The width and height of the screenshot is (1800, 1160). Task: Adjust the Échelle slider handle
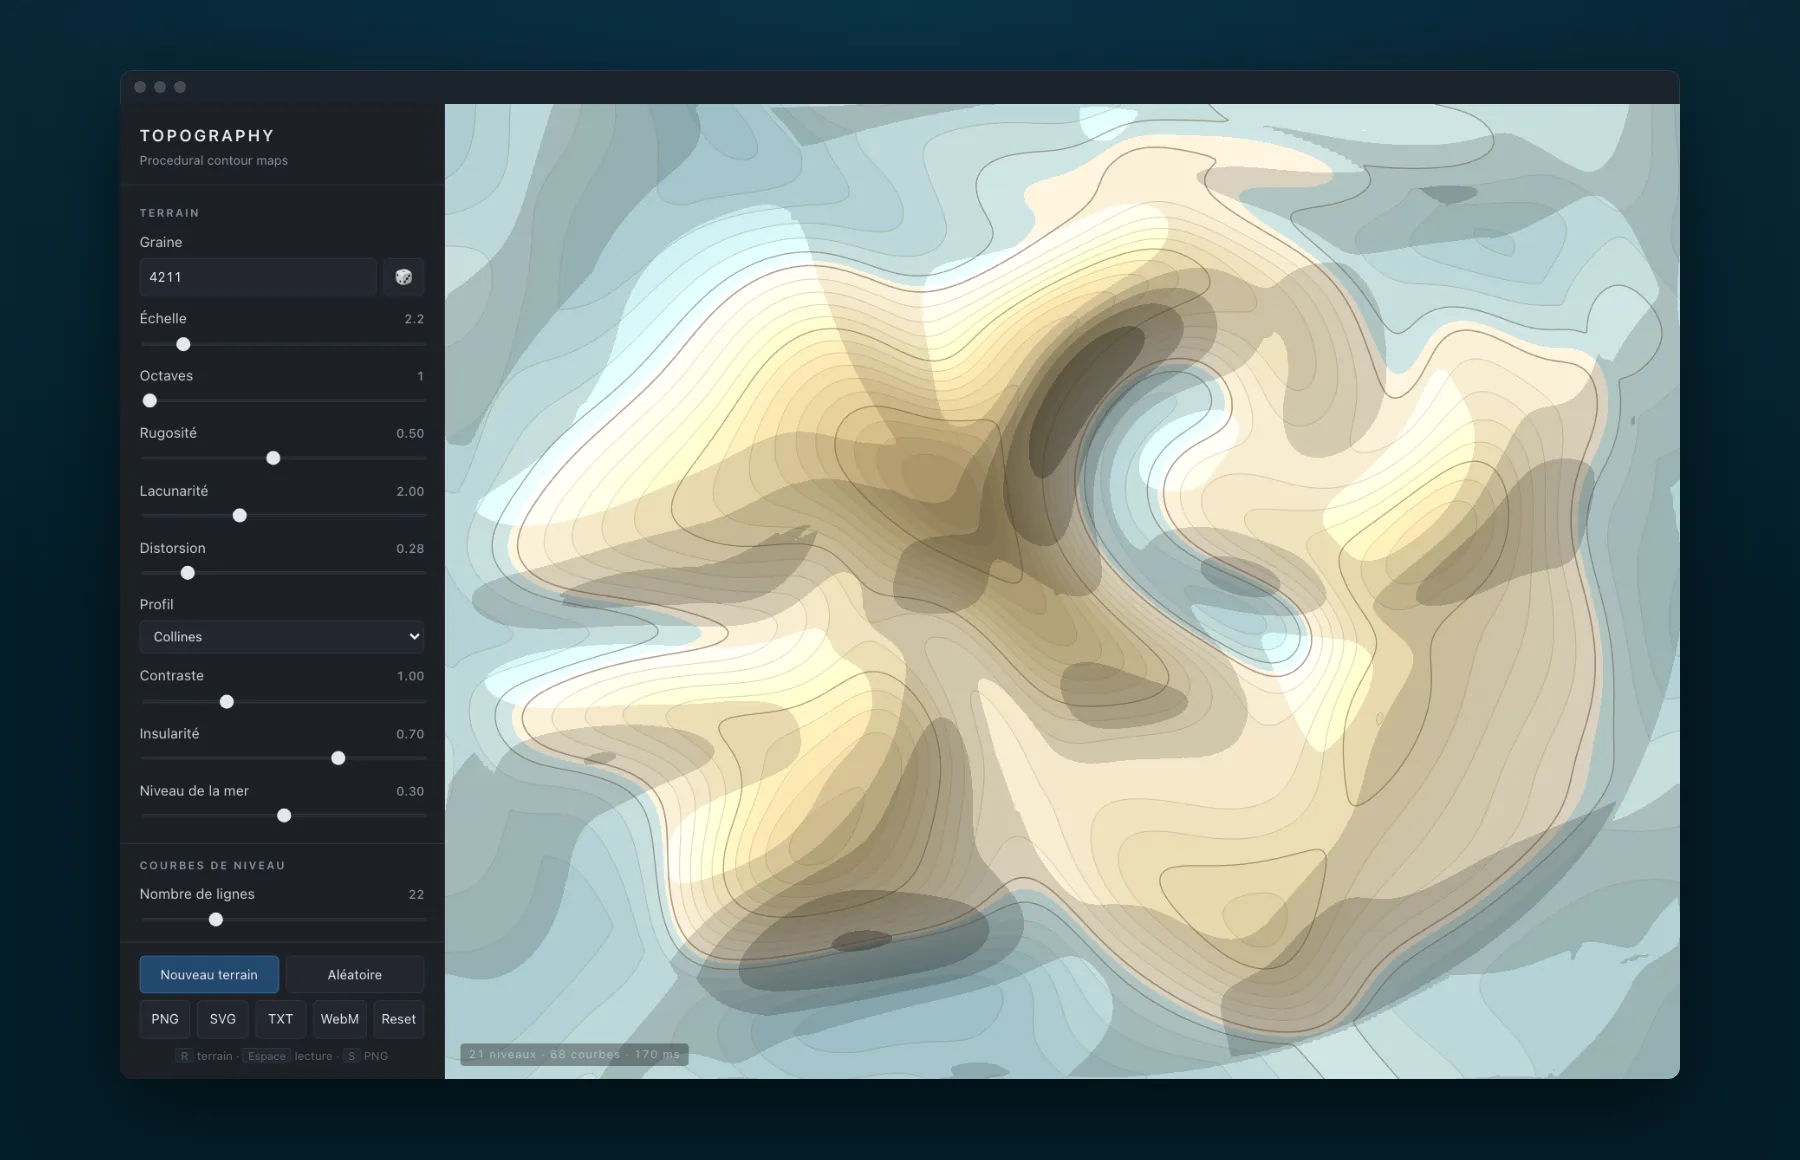point(183,344)
